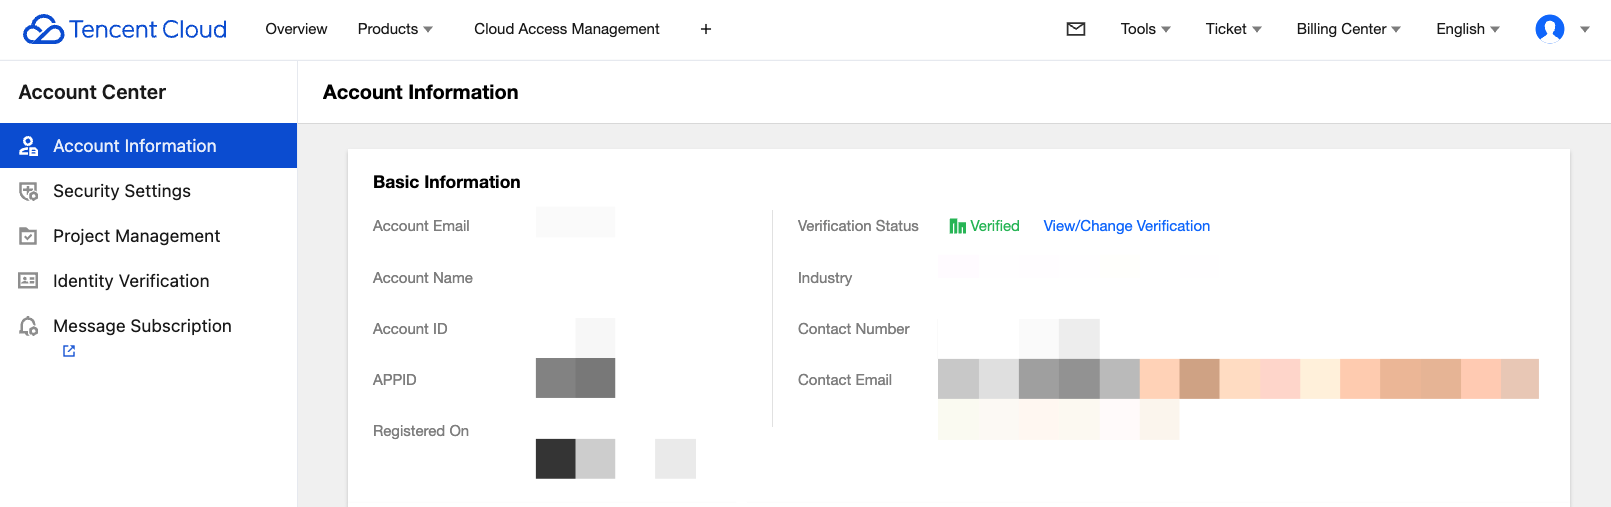Click the user avatar icon
The height and width of the screenshot is (507, 1611).
[1549, 29]
